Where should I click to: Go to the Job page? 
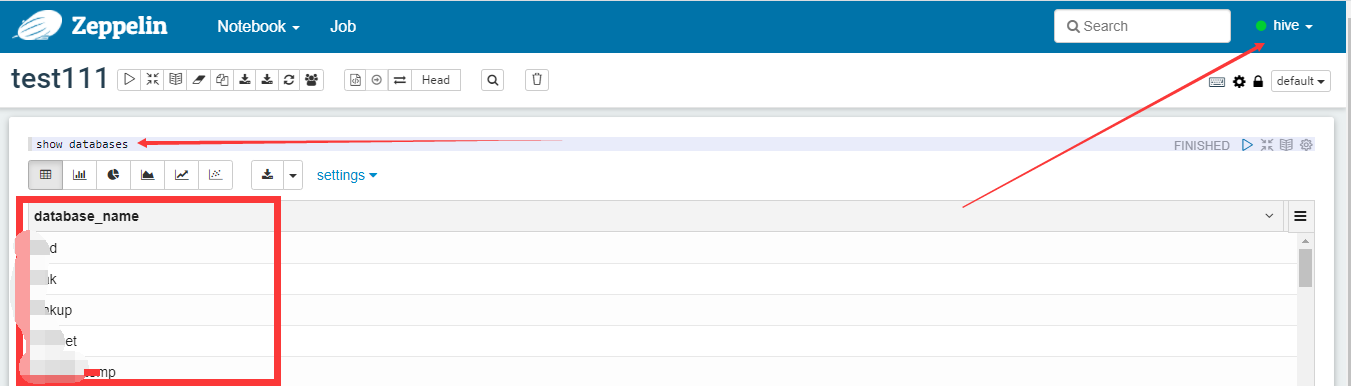(x=343, y=27)
